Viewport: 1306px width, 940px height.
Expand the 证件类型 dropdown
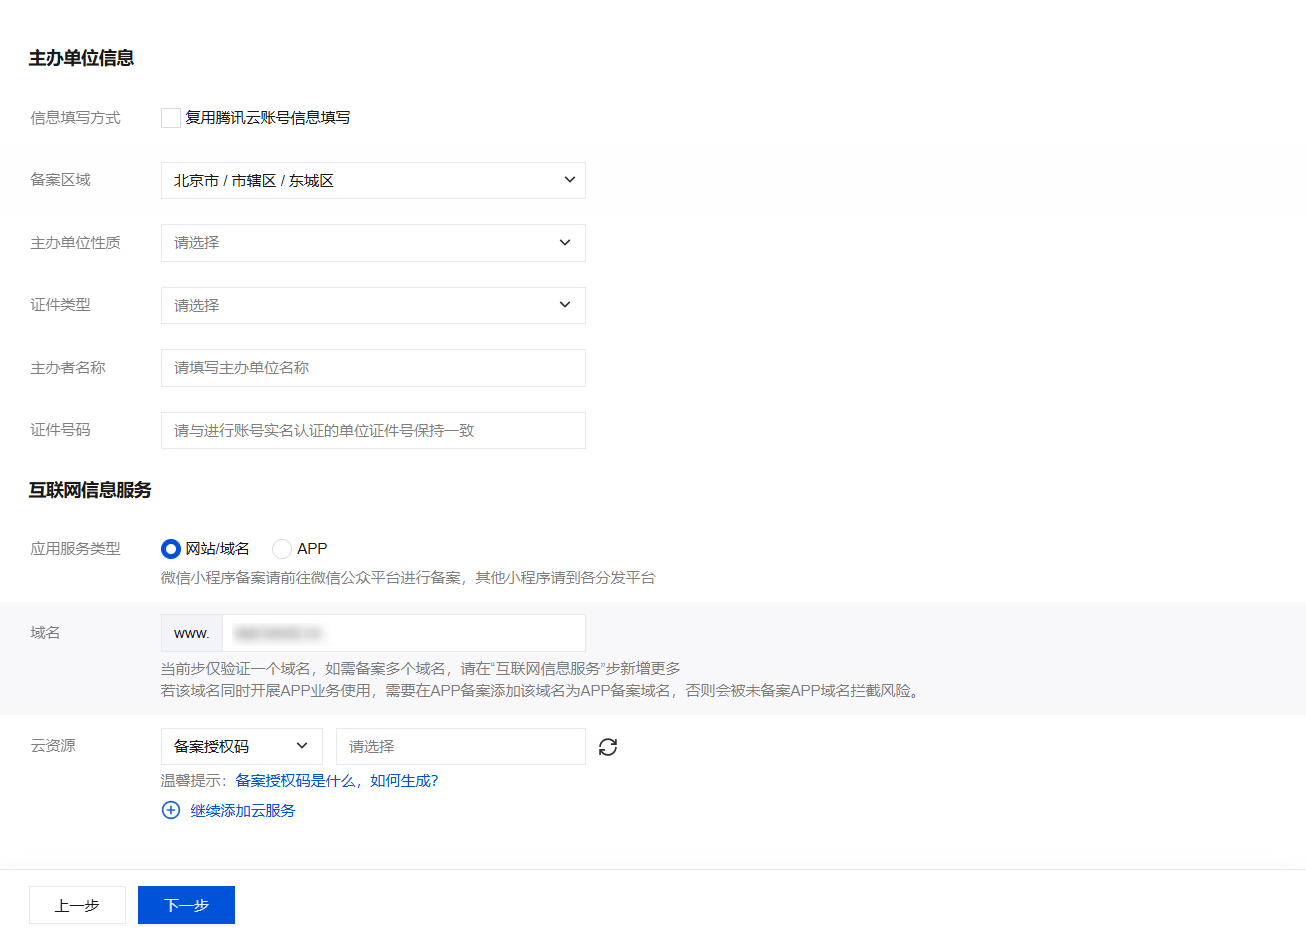click(372, 305)
